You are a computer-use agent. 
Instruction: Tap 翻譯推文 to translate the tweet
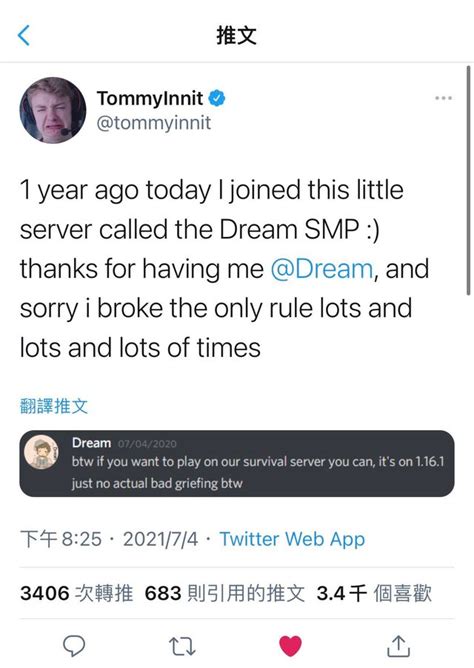pos(54,406)
